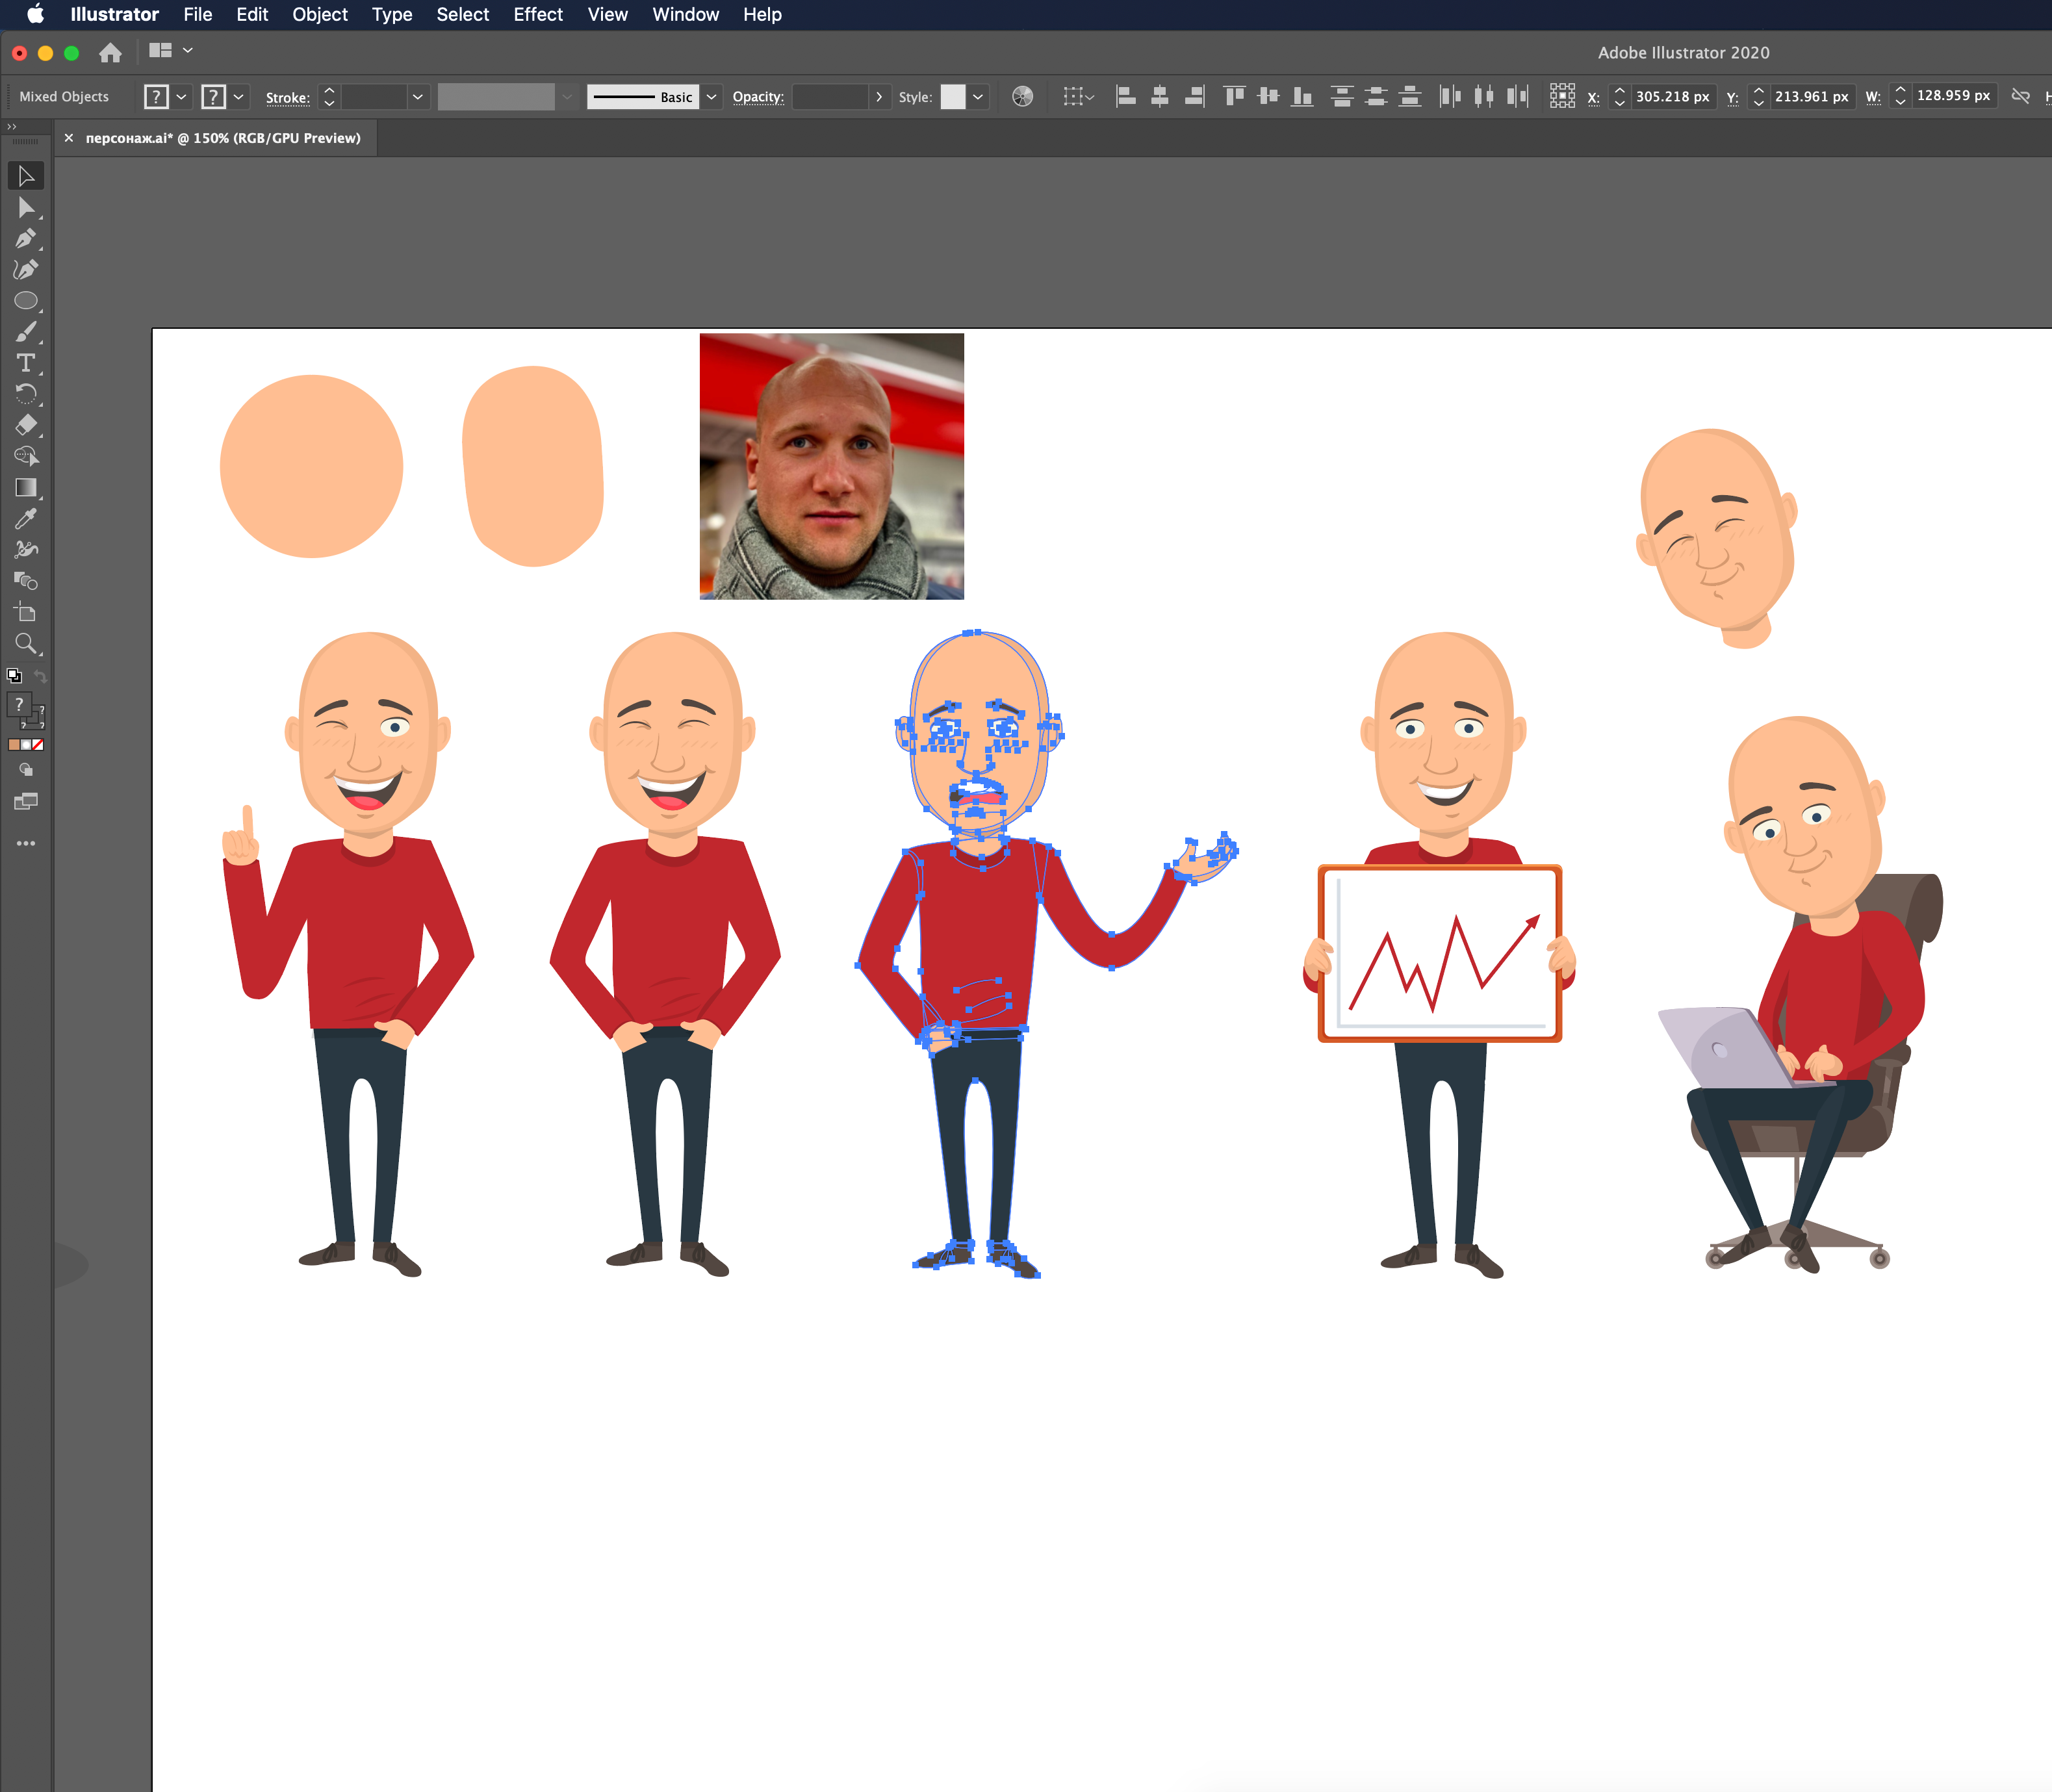Open the Style dropdown arrow
2052x1792 pixels.
click(978, 97)
